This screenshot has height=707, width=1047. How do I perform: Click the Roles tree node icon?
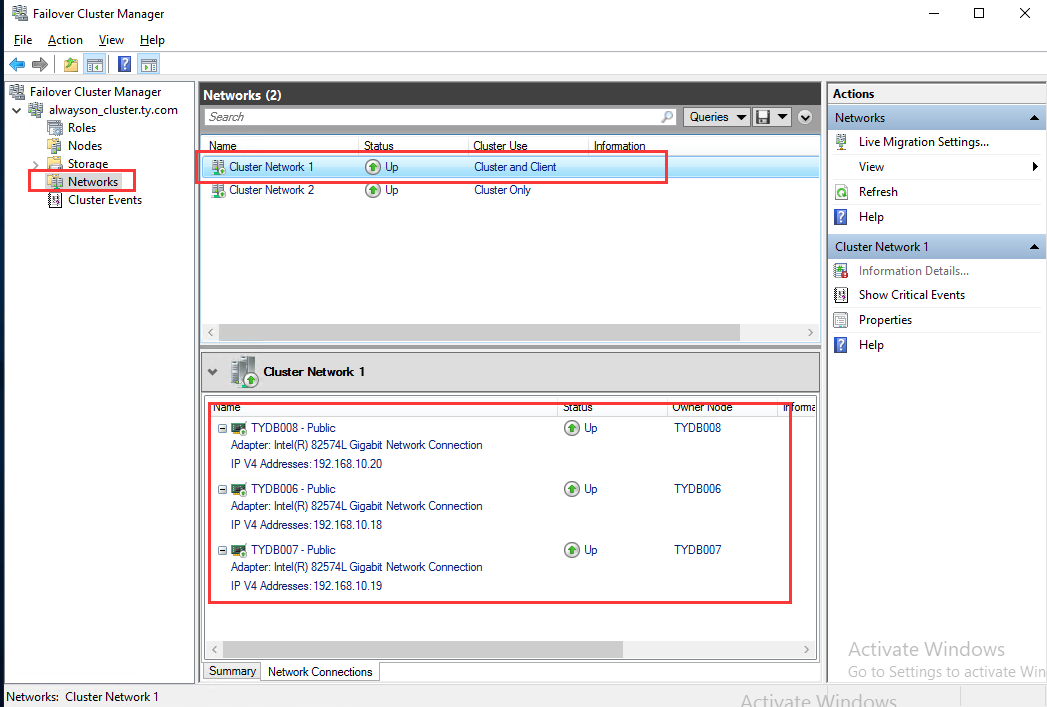[55, 128]
